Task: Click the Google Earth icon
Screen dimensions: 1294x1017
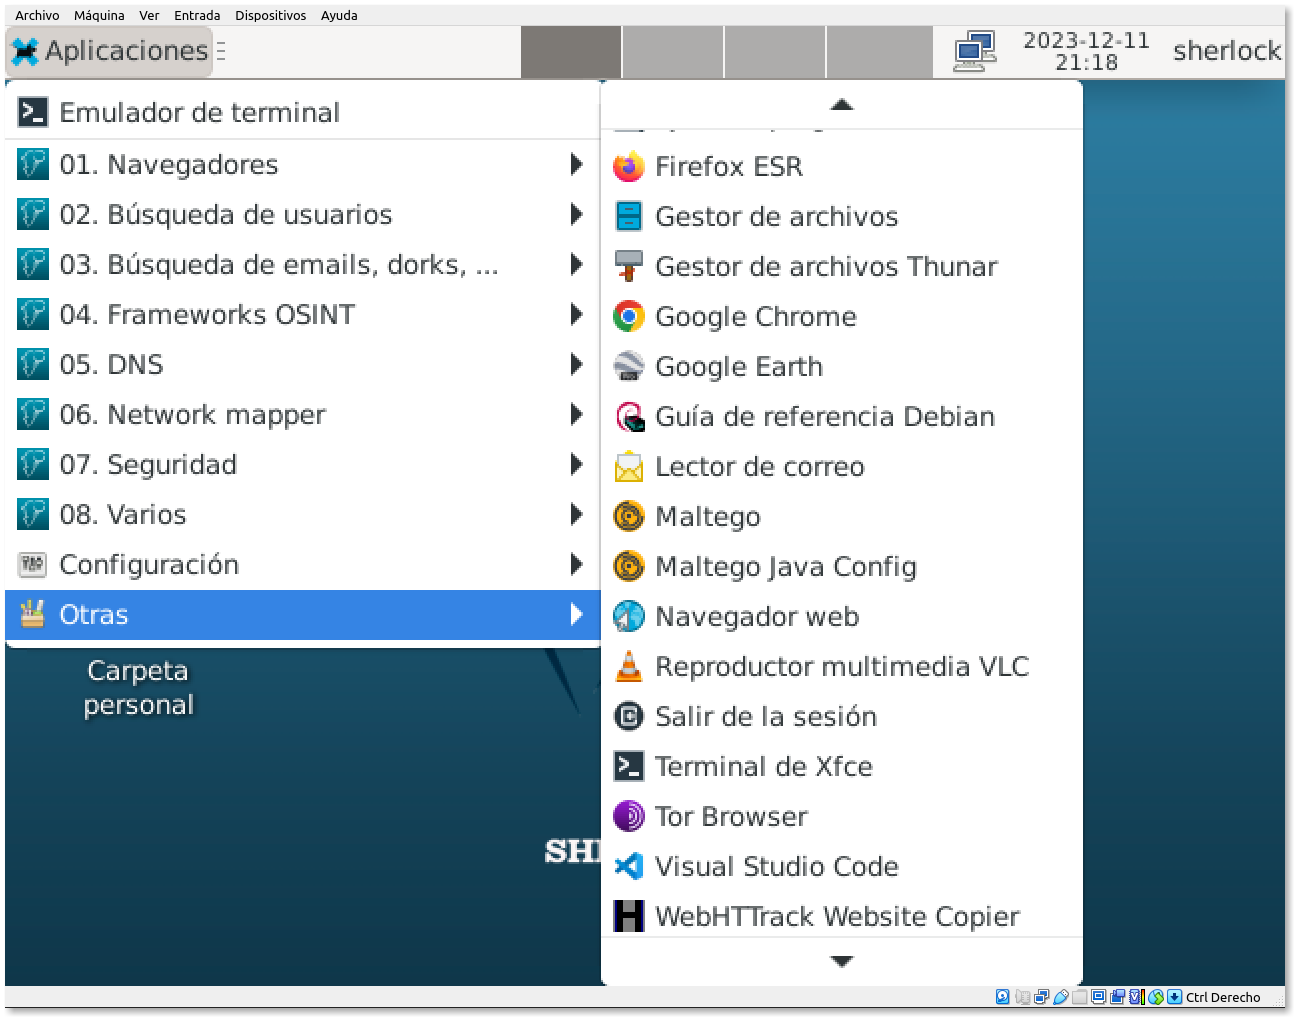Action: coord(628,366)
